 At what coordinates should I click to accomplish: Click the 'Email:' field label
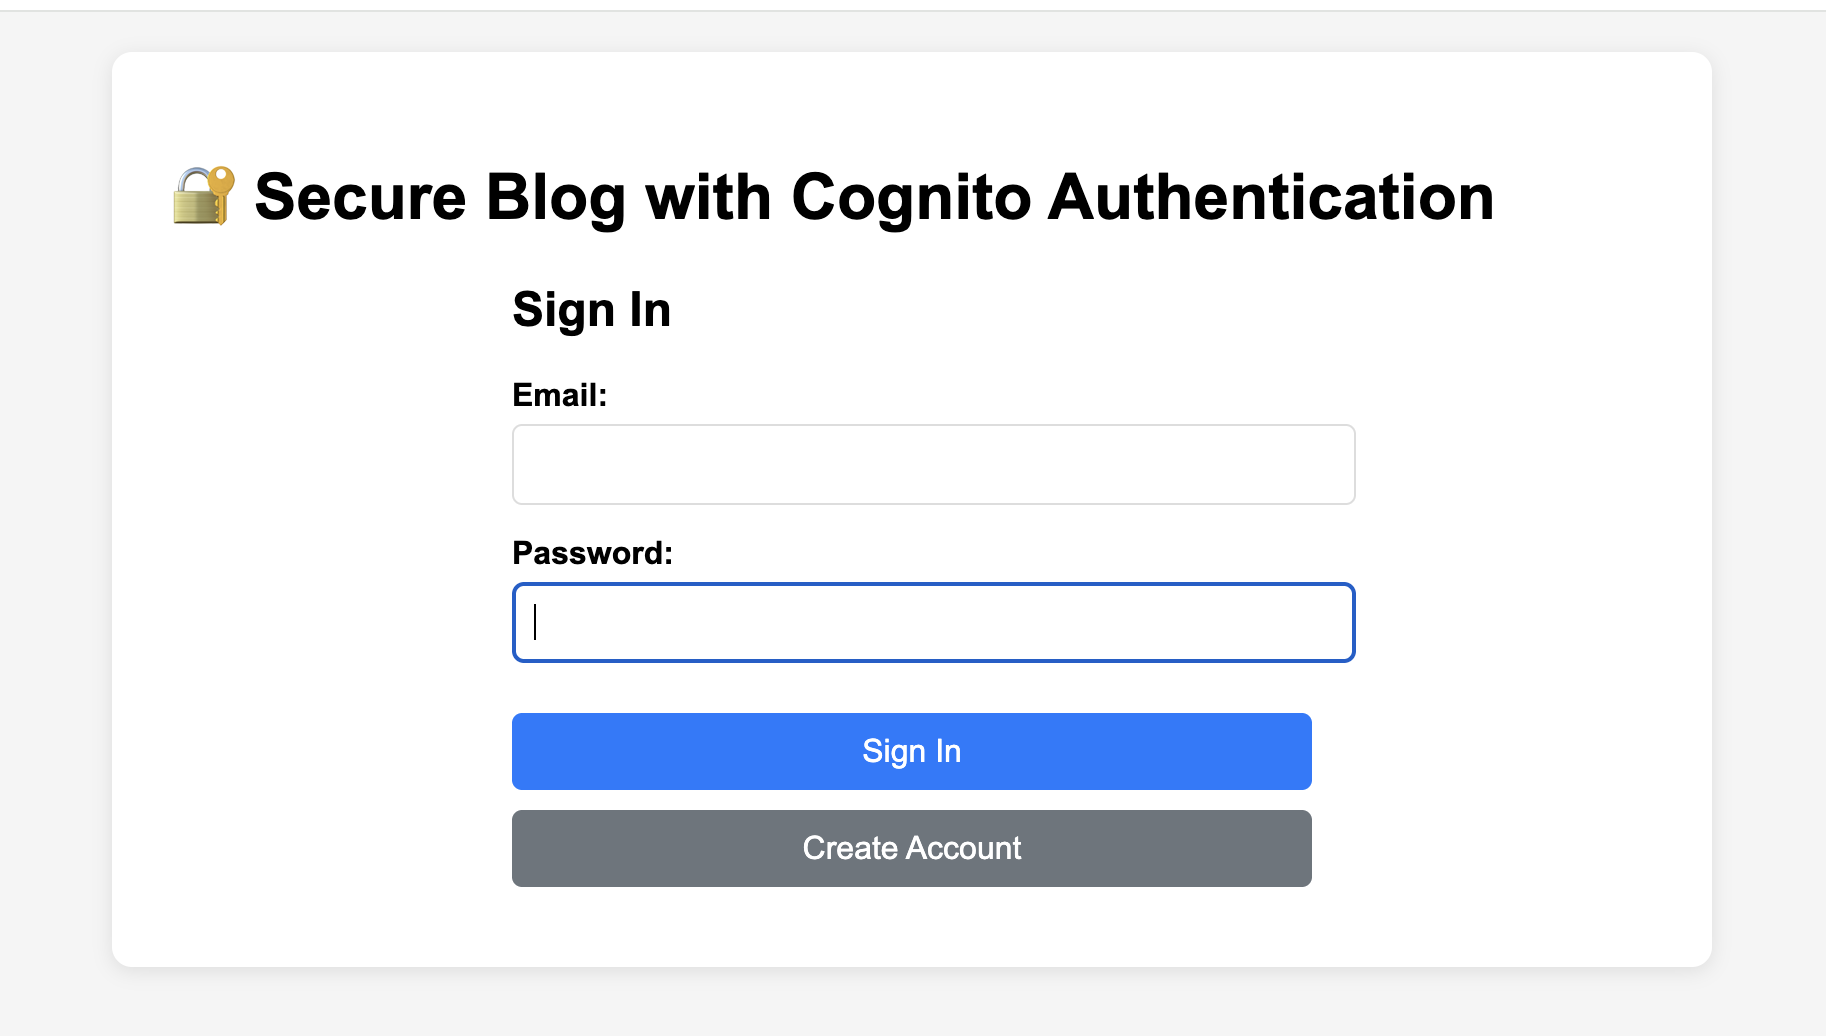tap(559, 395)
